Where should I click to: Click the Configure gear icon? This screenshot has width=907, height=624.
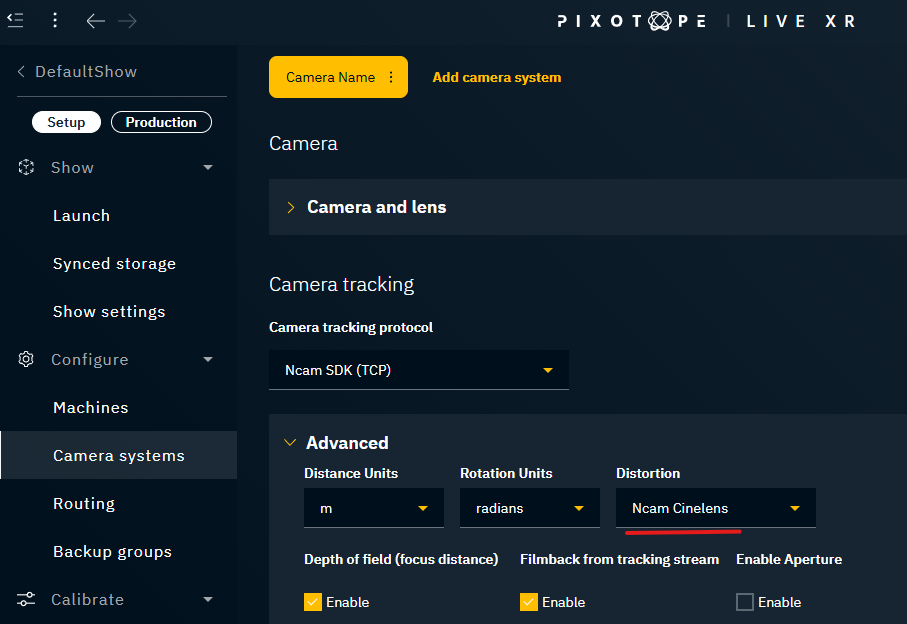coord(27,359)
